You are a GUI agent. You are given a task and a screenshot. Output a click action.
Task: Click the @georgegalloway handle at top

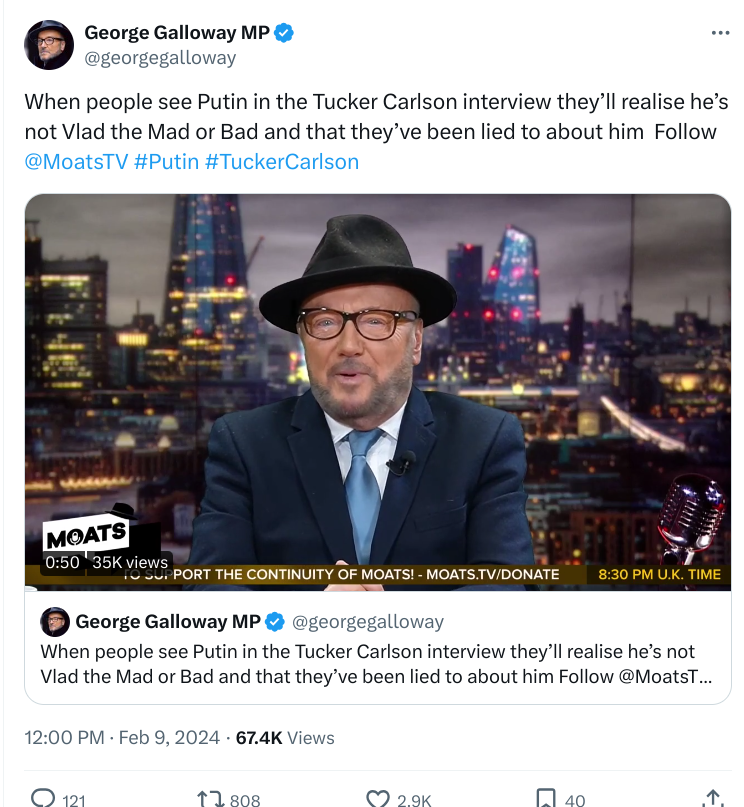[160, 58]
